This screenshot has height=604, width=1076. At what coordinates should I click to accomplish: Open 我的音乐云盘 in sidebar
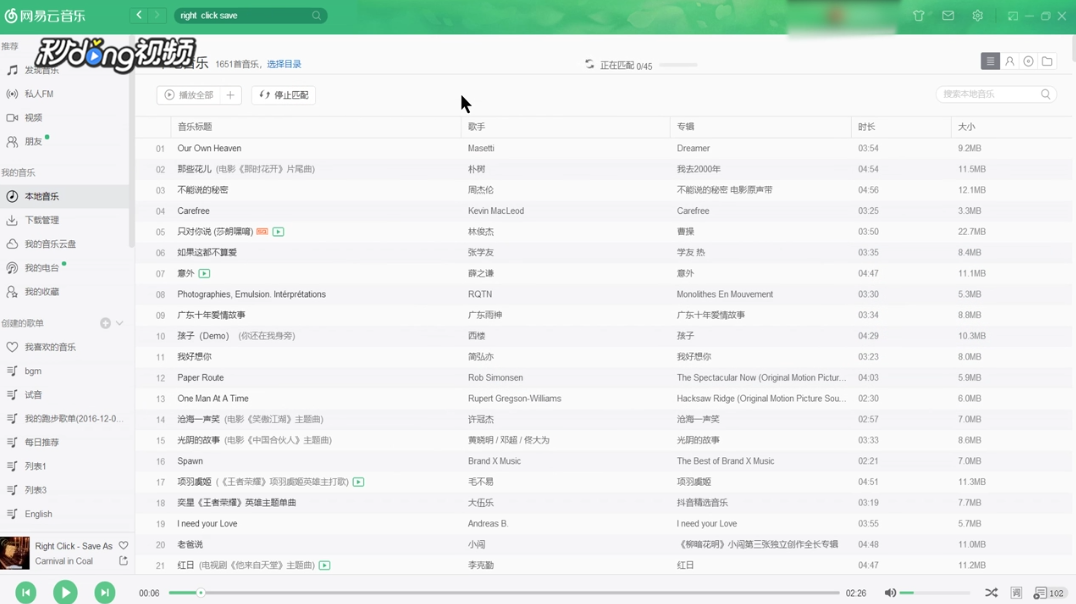coord(65,244)
